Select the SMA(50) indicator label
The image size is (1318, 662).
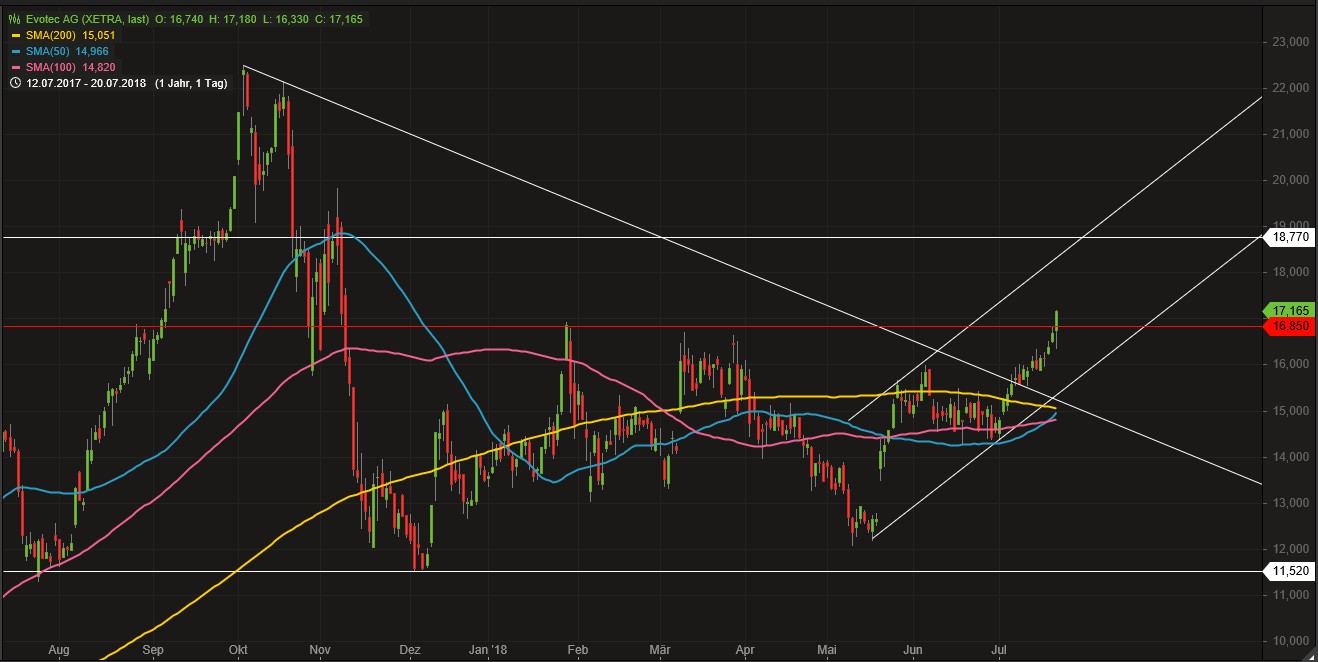tap(46, 50)
